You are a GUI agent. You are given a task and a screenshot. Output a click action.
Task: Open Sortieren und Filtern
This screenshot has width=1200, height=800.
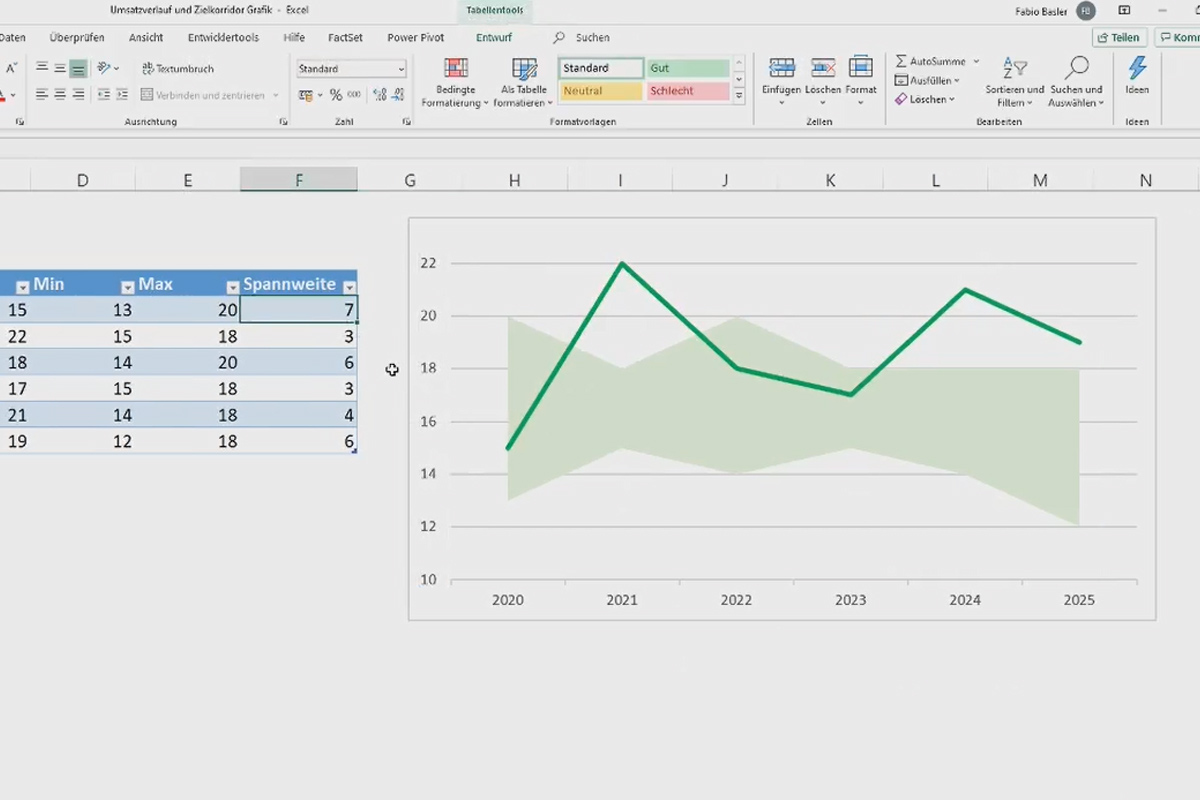pyautogui.click(x=1014, y=82)
